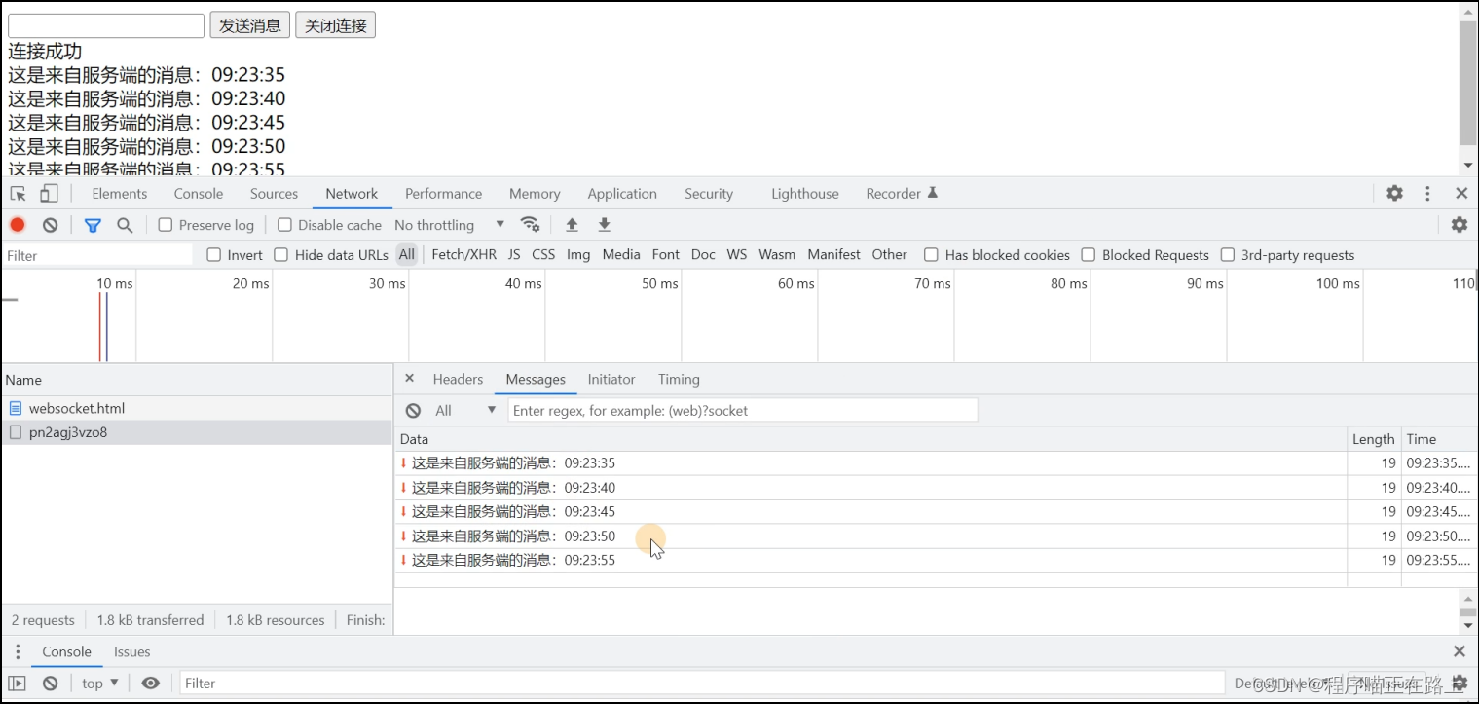Check Has blocked cookies
The image size is (1479, 704).
pos(931,255)
